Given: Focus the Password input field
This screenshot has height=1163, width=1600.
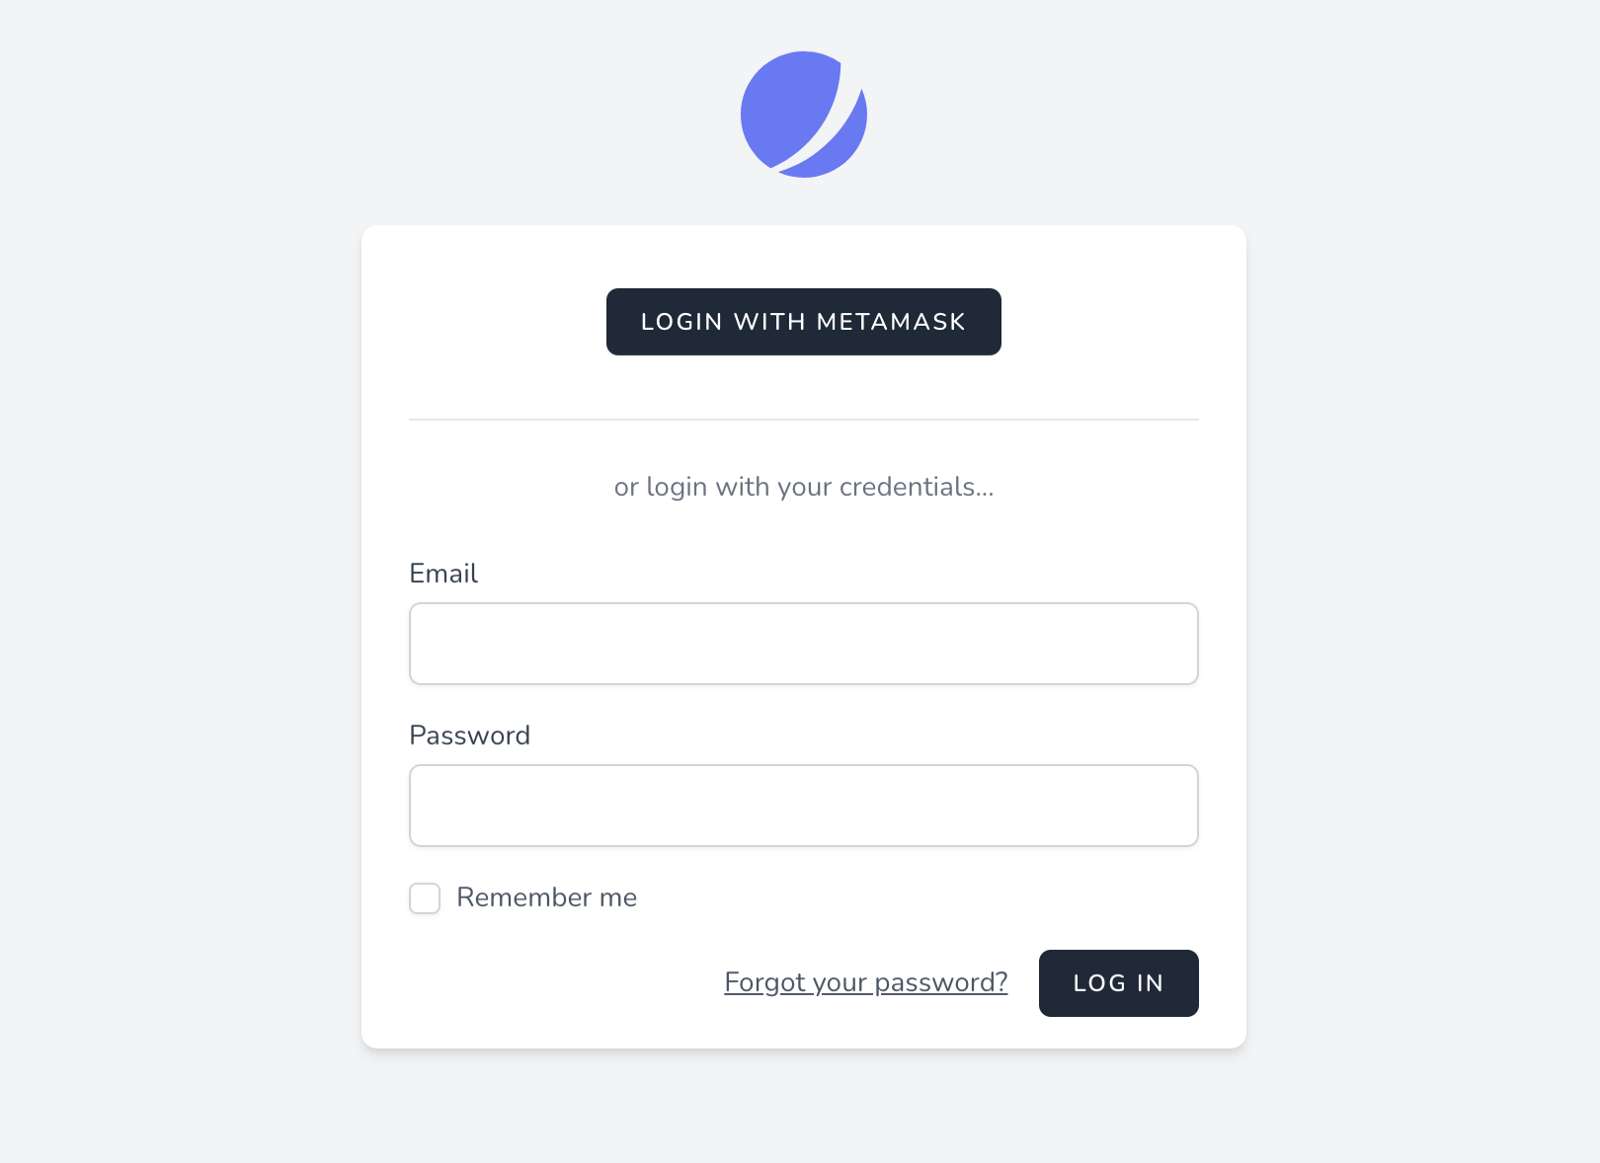Looking at the screenshot, I should tap(803, 805).
